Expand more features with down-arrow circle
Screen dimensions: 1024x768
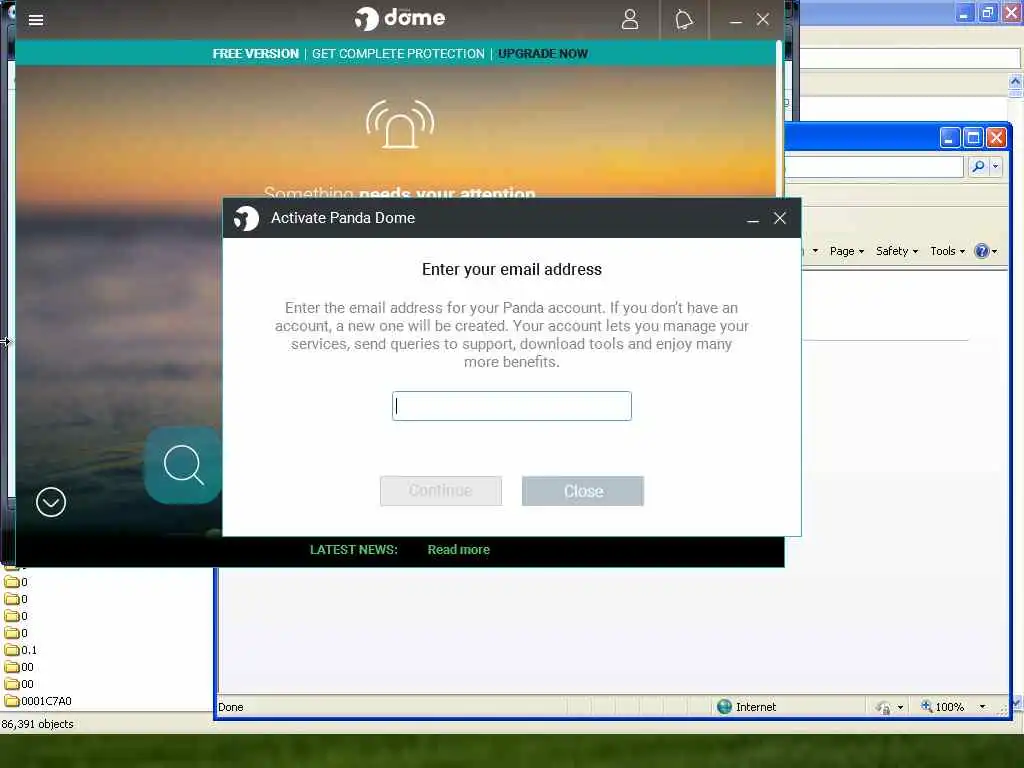(51, 502)
